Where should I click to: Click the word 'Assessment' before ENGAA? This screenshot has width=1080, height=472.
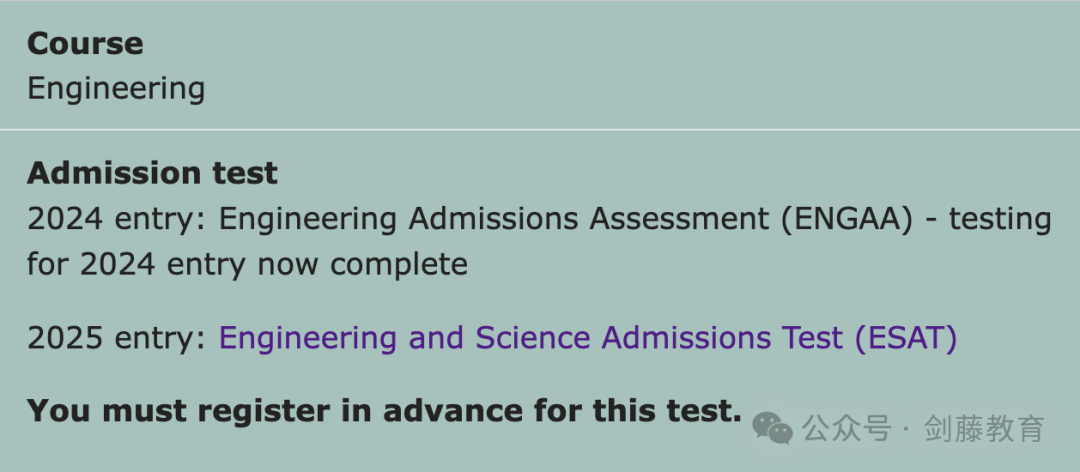coord(676,220)
